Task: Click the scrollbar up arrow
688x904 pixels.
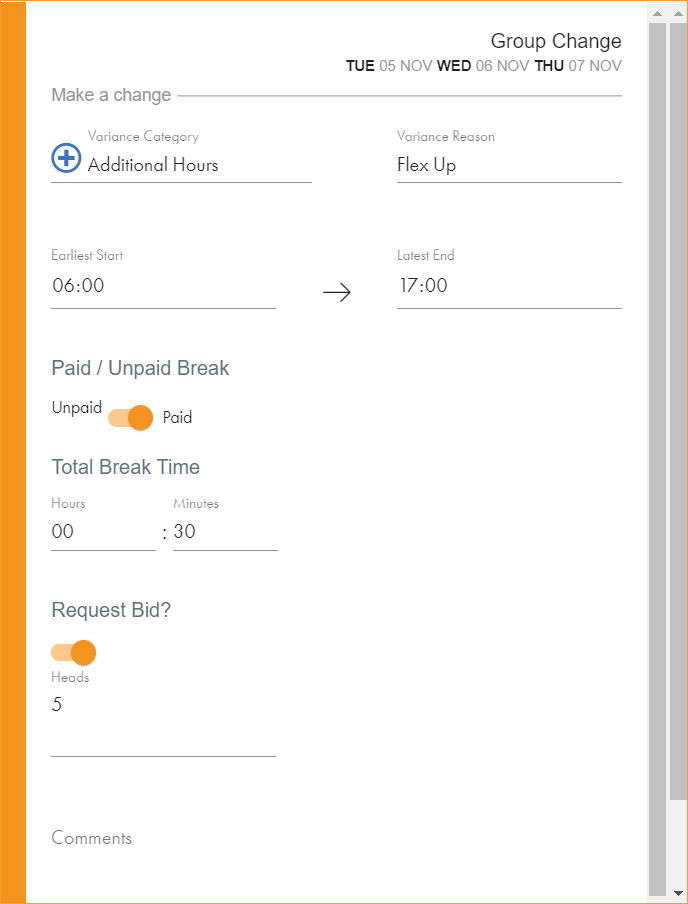Action: (657, 13)
